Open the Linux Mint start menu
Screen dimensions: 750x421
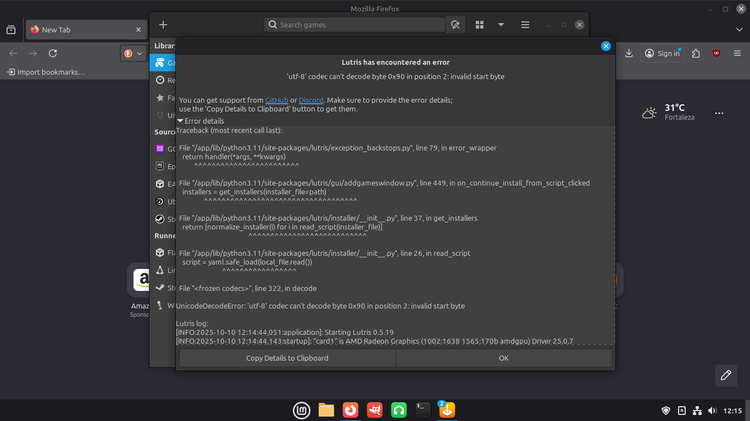[301, 410]
